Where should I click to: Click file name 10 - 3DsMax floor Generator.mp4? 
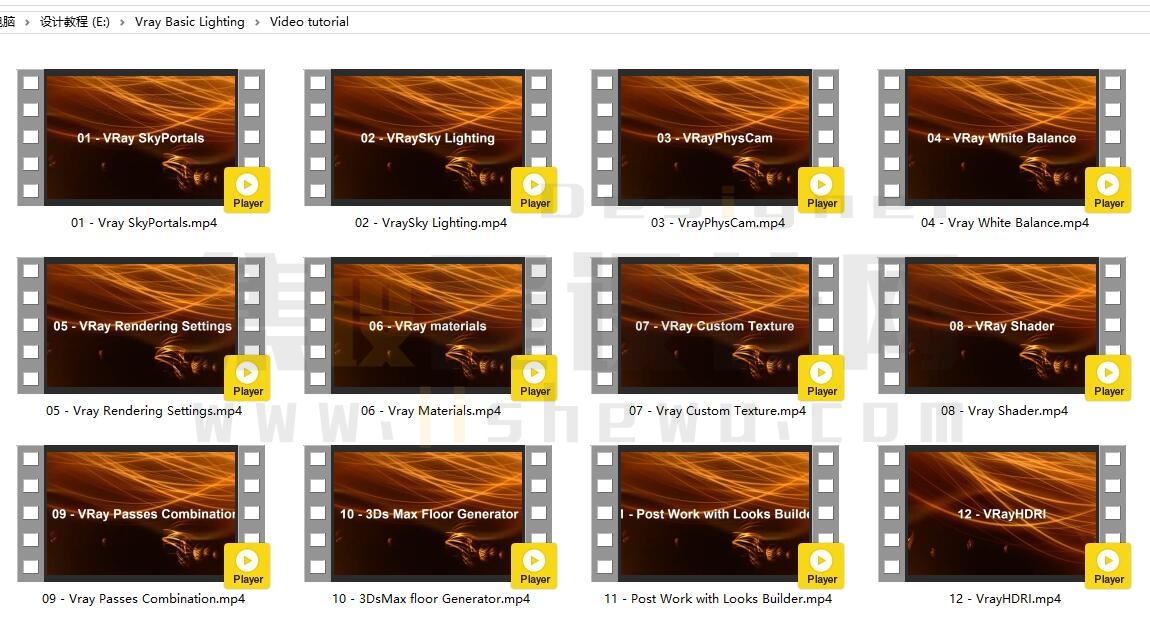(x=431, y=598)
